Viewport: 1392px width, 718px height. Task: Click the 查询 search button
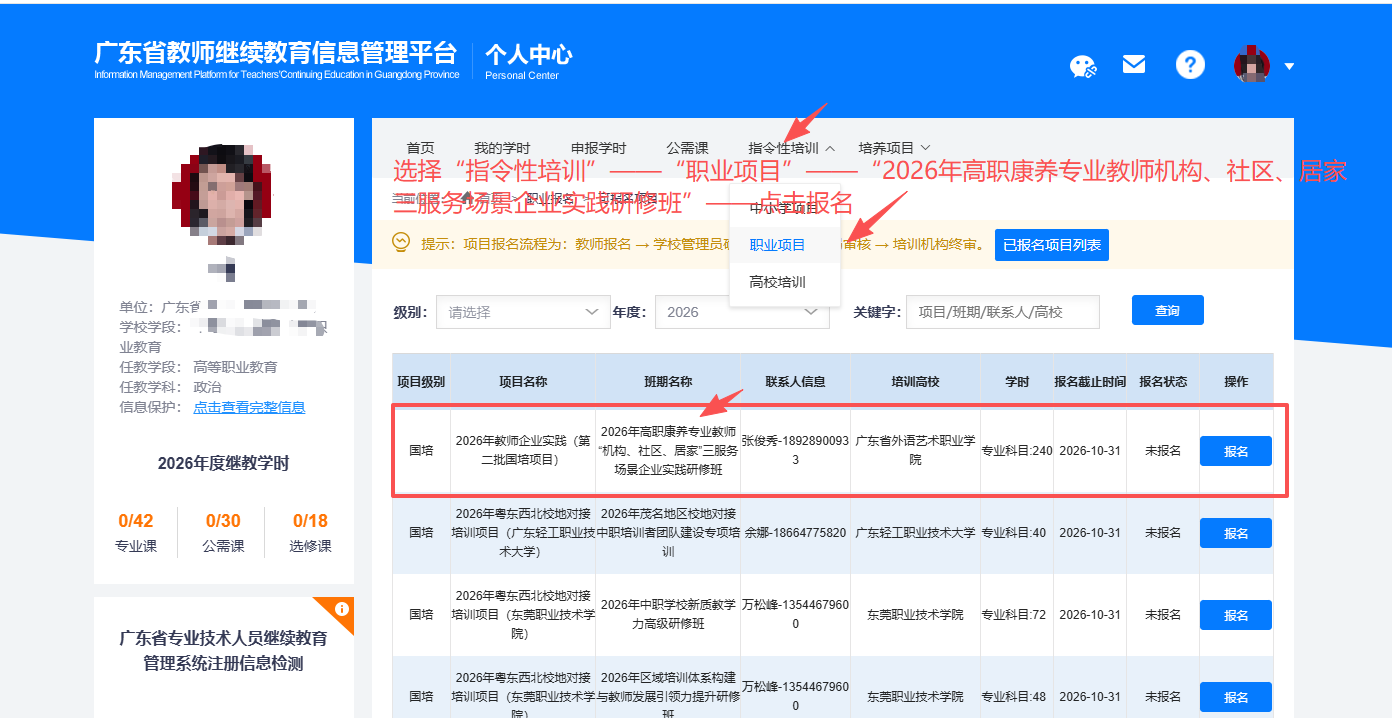coord(1168,311)
